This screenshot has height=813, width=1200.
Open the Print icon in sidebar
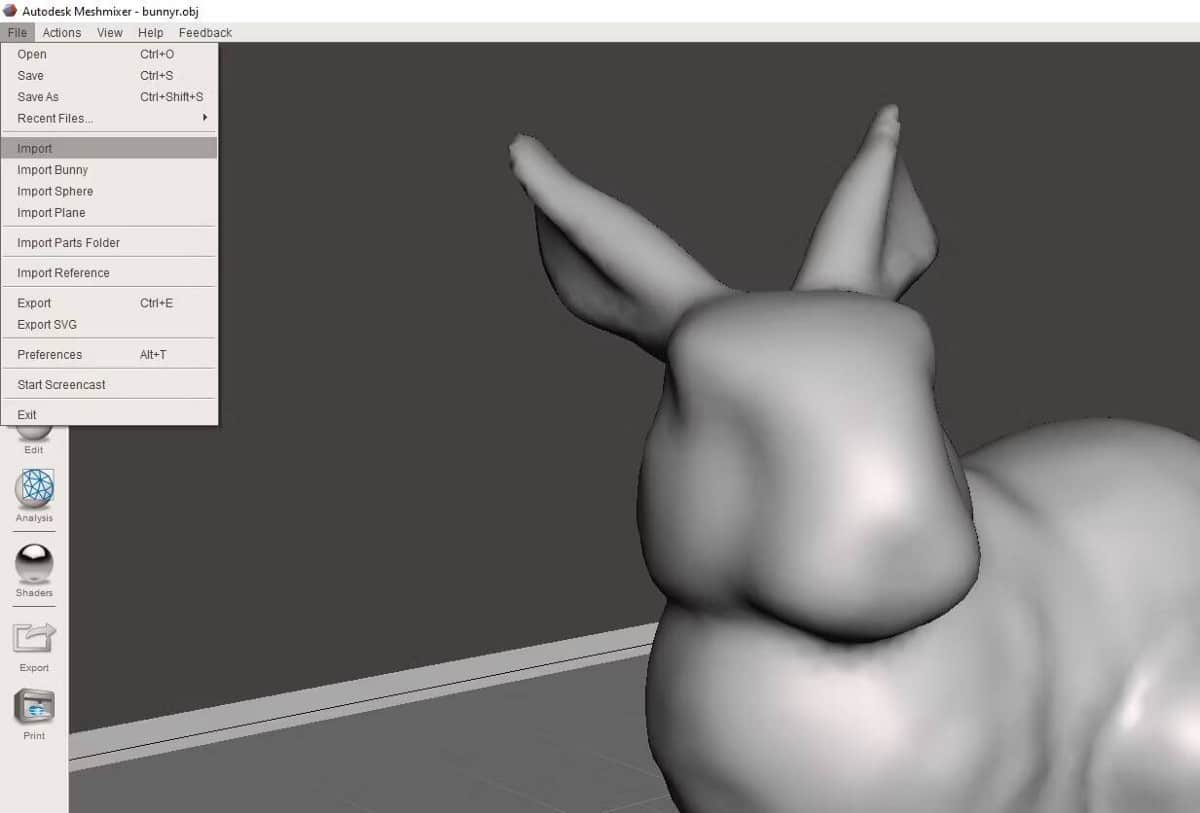34,707
